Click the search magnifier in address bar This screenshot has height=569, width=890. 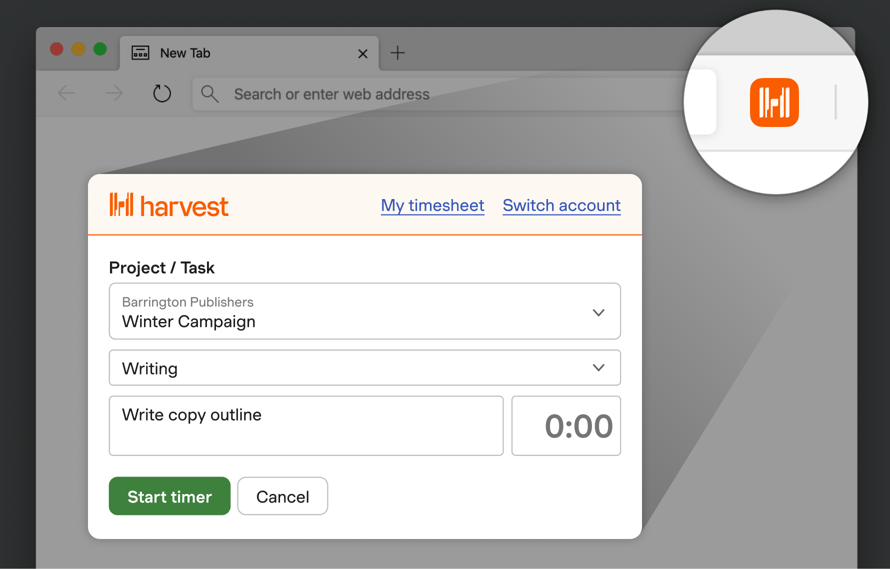[209, 94]
